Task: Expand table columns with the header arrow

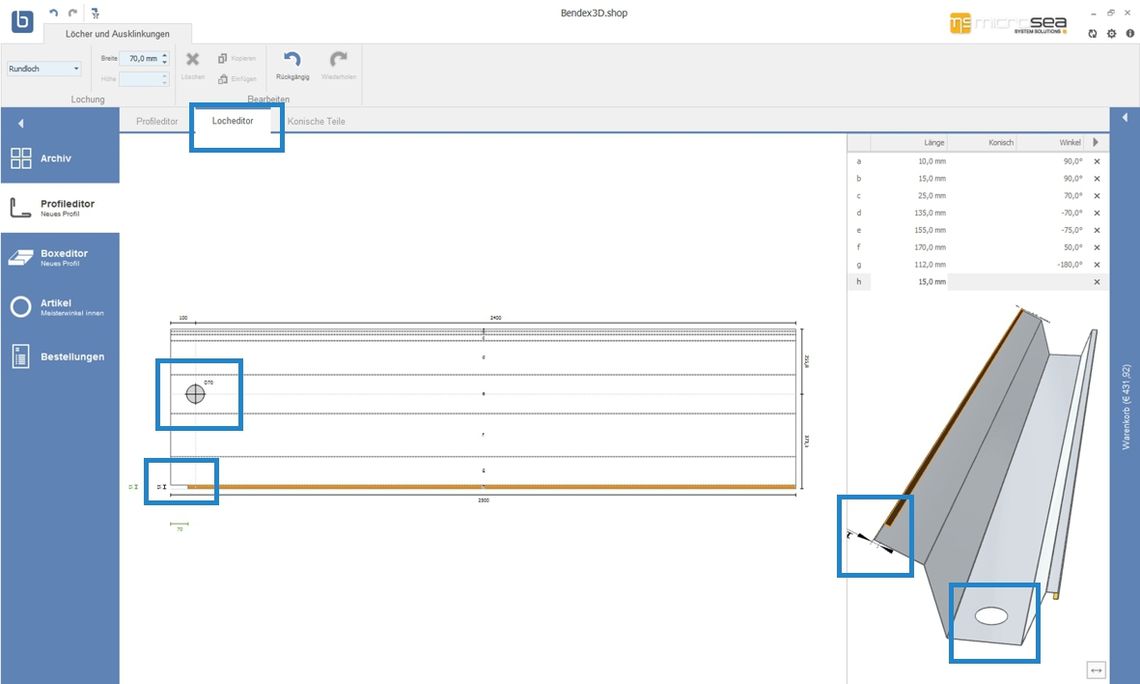Action: click(1096, 142)
